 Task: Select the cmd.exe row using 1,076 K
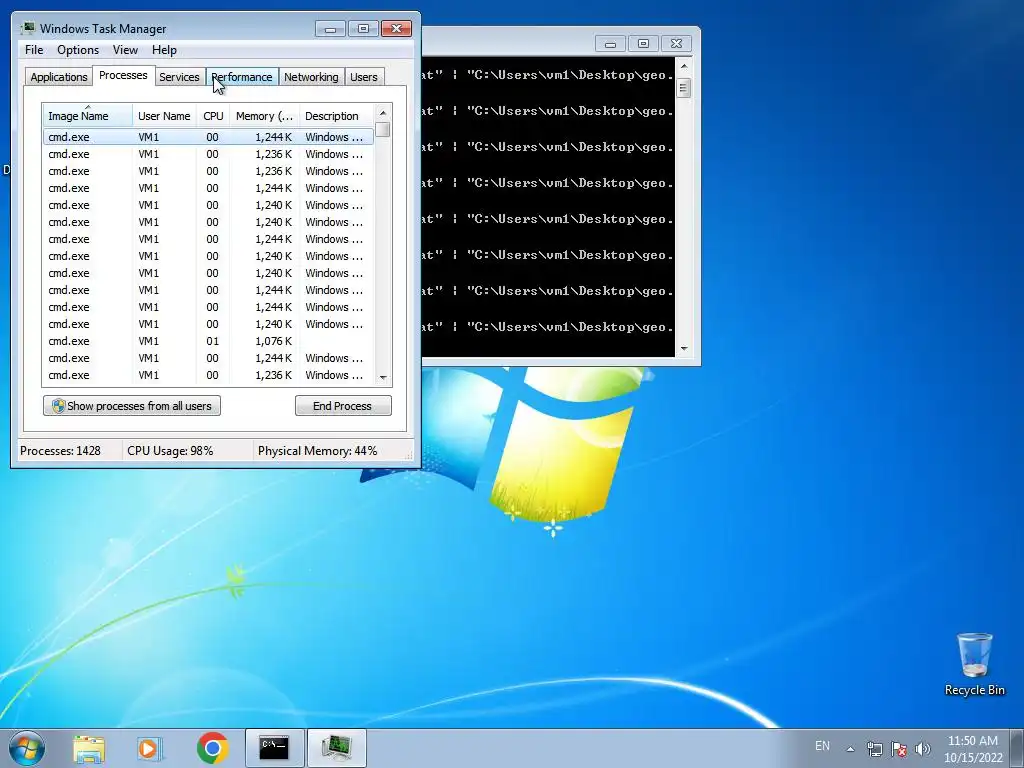click(208, 341)
